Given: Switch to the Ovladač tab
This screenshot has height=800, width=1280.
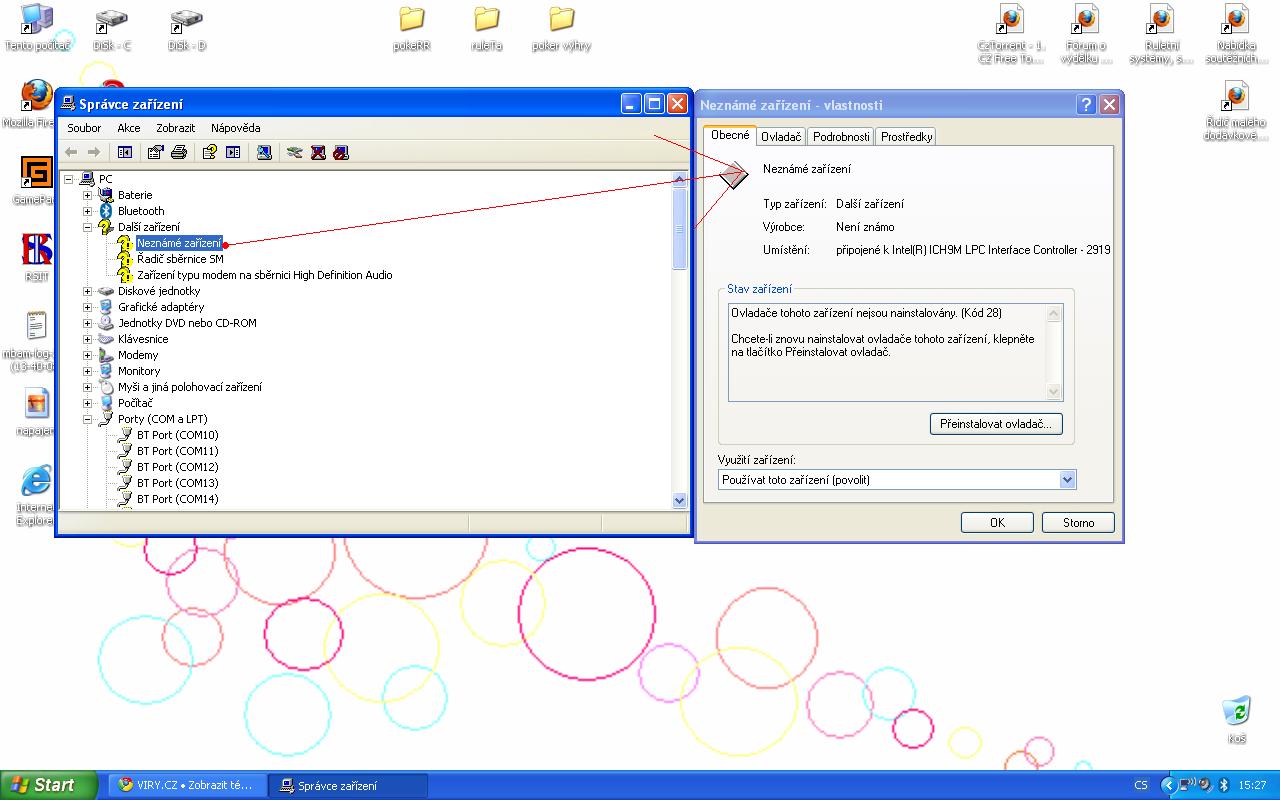Looking at the screenshot, I should click(x=780, y=137).
